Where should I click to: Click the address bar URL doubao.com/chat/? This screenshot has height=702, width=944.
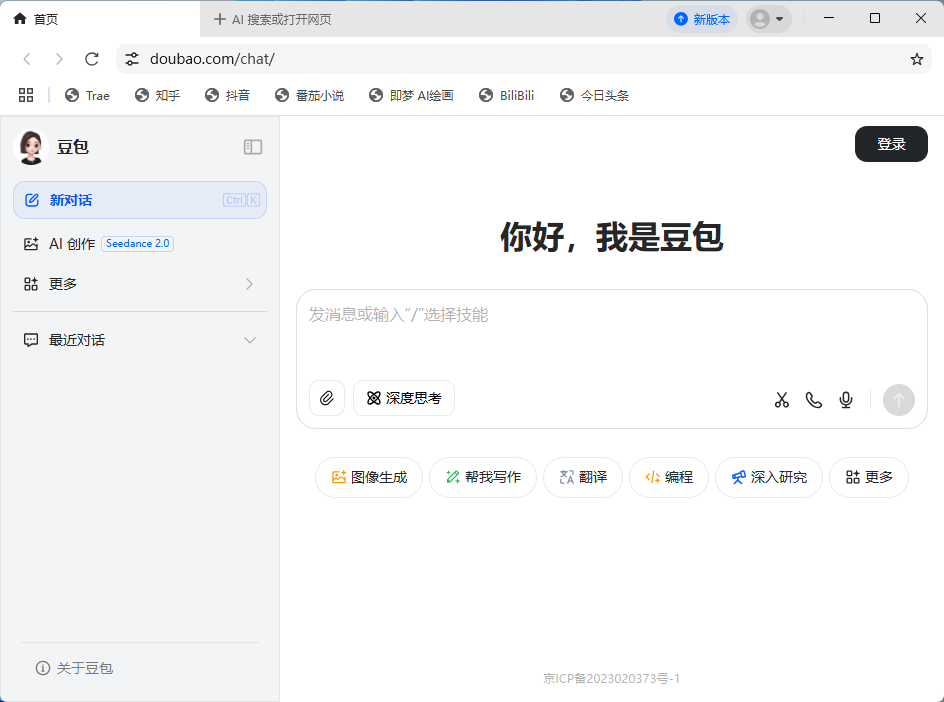click(x=212, y=59)
